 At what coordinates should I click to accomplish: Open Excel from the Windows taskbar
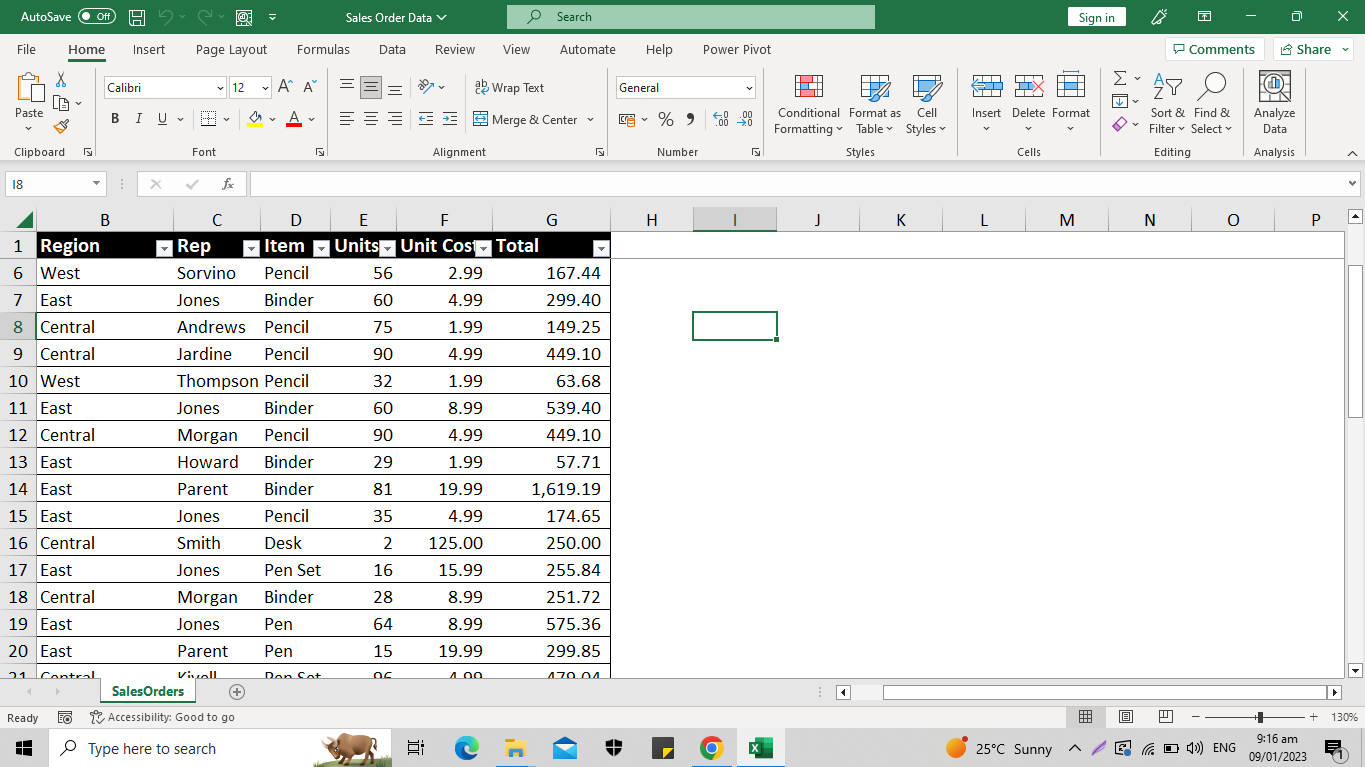point(760,748)
